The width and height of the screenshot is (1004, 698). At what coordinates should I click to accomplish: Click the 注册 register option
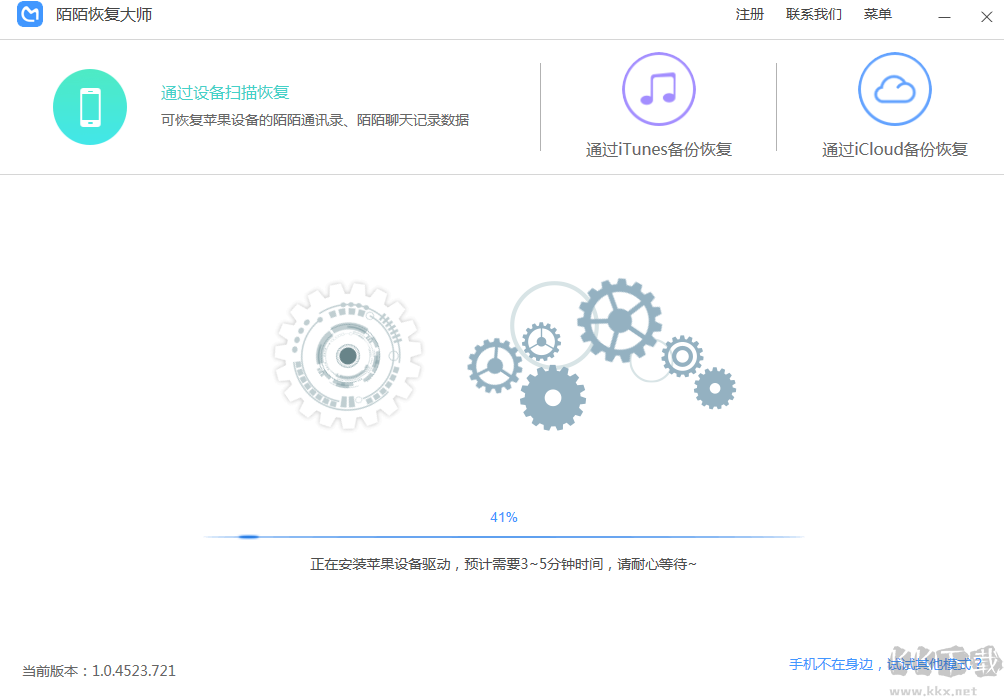point(749,14)
